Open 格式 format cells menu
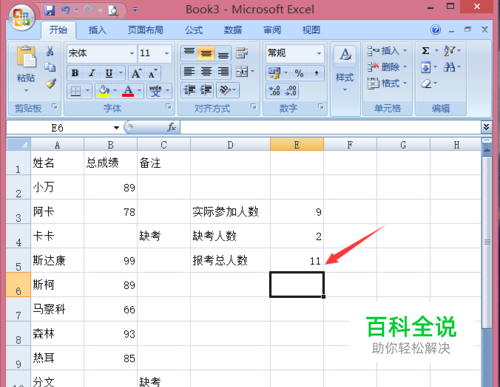Image resolution: width=500 pixels, height=387 pixels. point(387,83)
